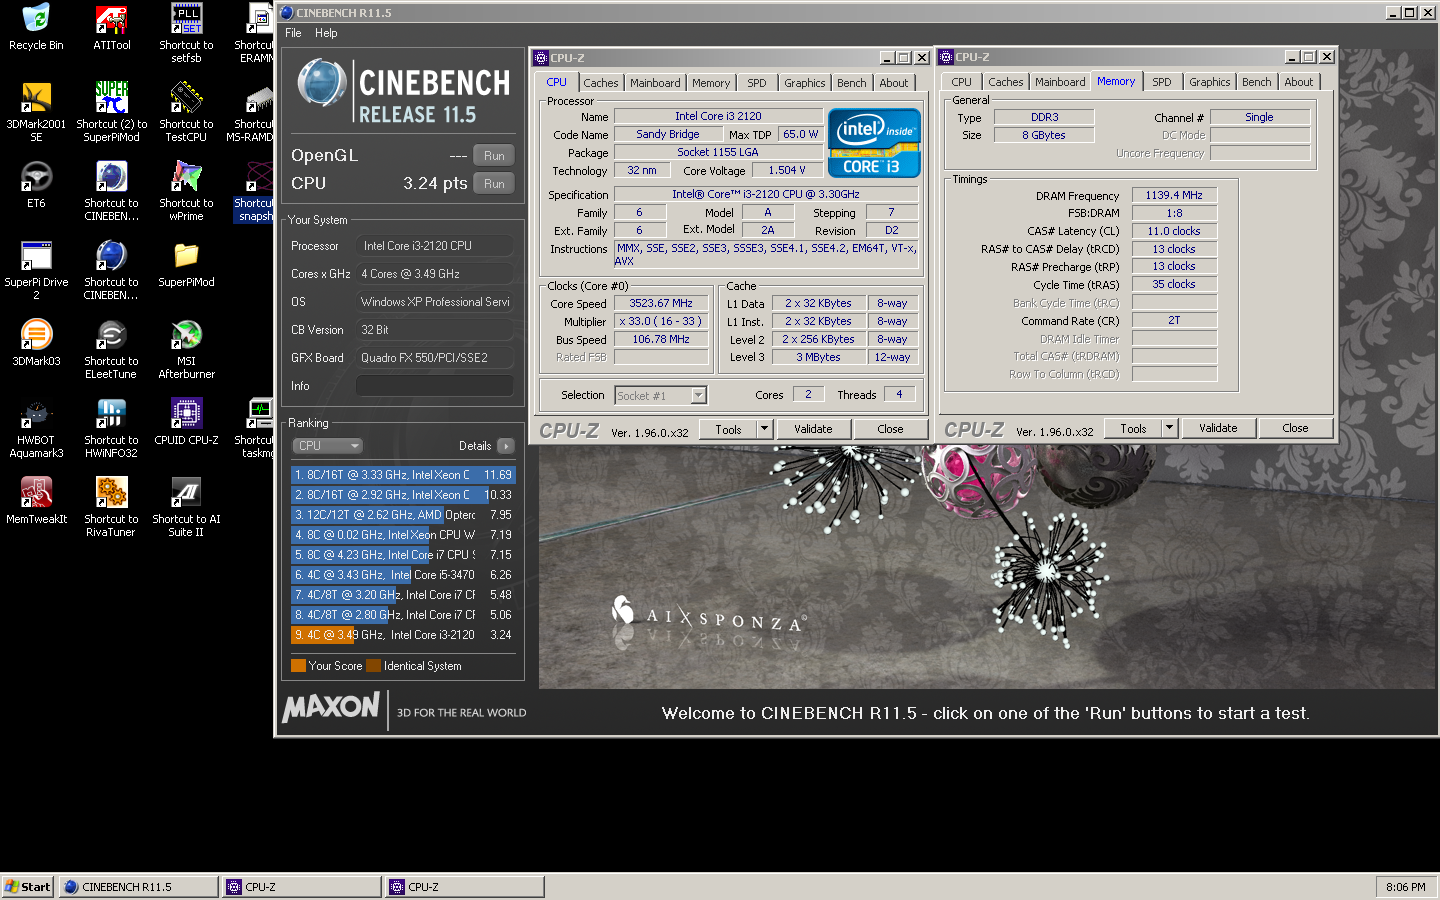This screenshot has height=900, width=1440.
Task: Open Graphics tab in left CPU-Z window
Action: (x=805, y=83)
